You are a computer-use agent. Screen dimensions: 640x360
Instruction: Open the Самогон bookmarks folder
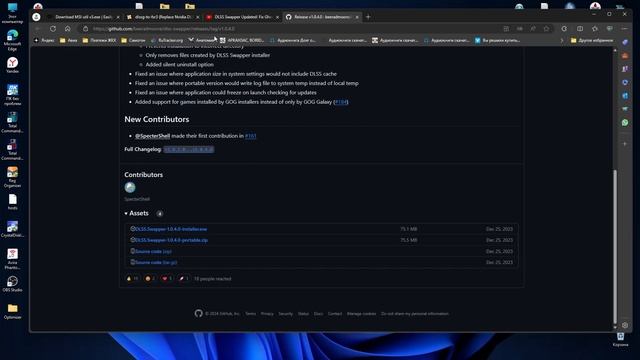(133, 40)
